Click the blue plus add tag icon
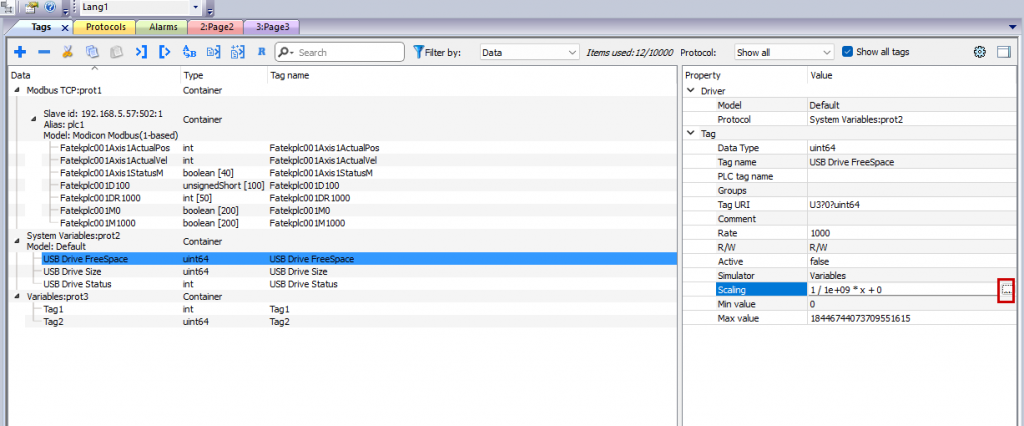The width and height of the screenshot is (1024, 426). click(19, 52)
